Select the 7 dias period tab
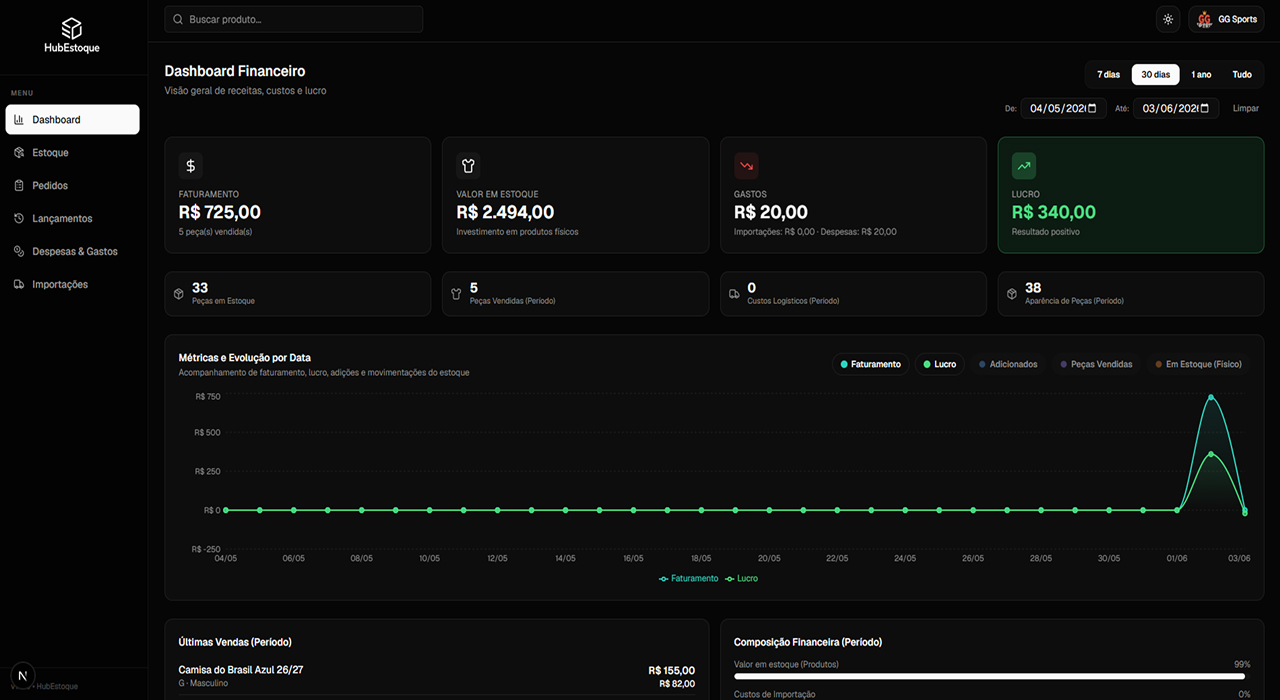The width and height of the screenshot is (1280, 700). [1108, 75]
